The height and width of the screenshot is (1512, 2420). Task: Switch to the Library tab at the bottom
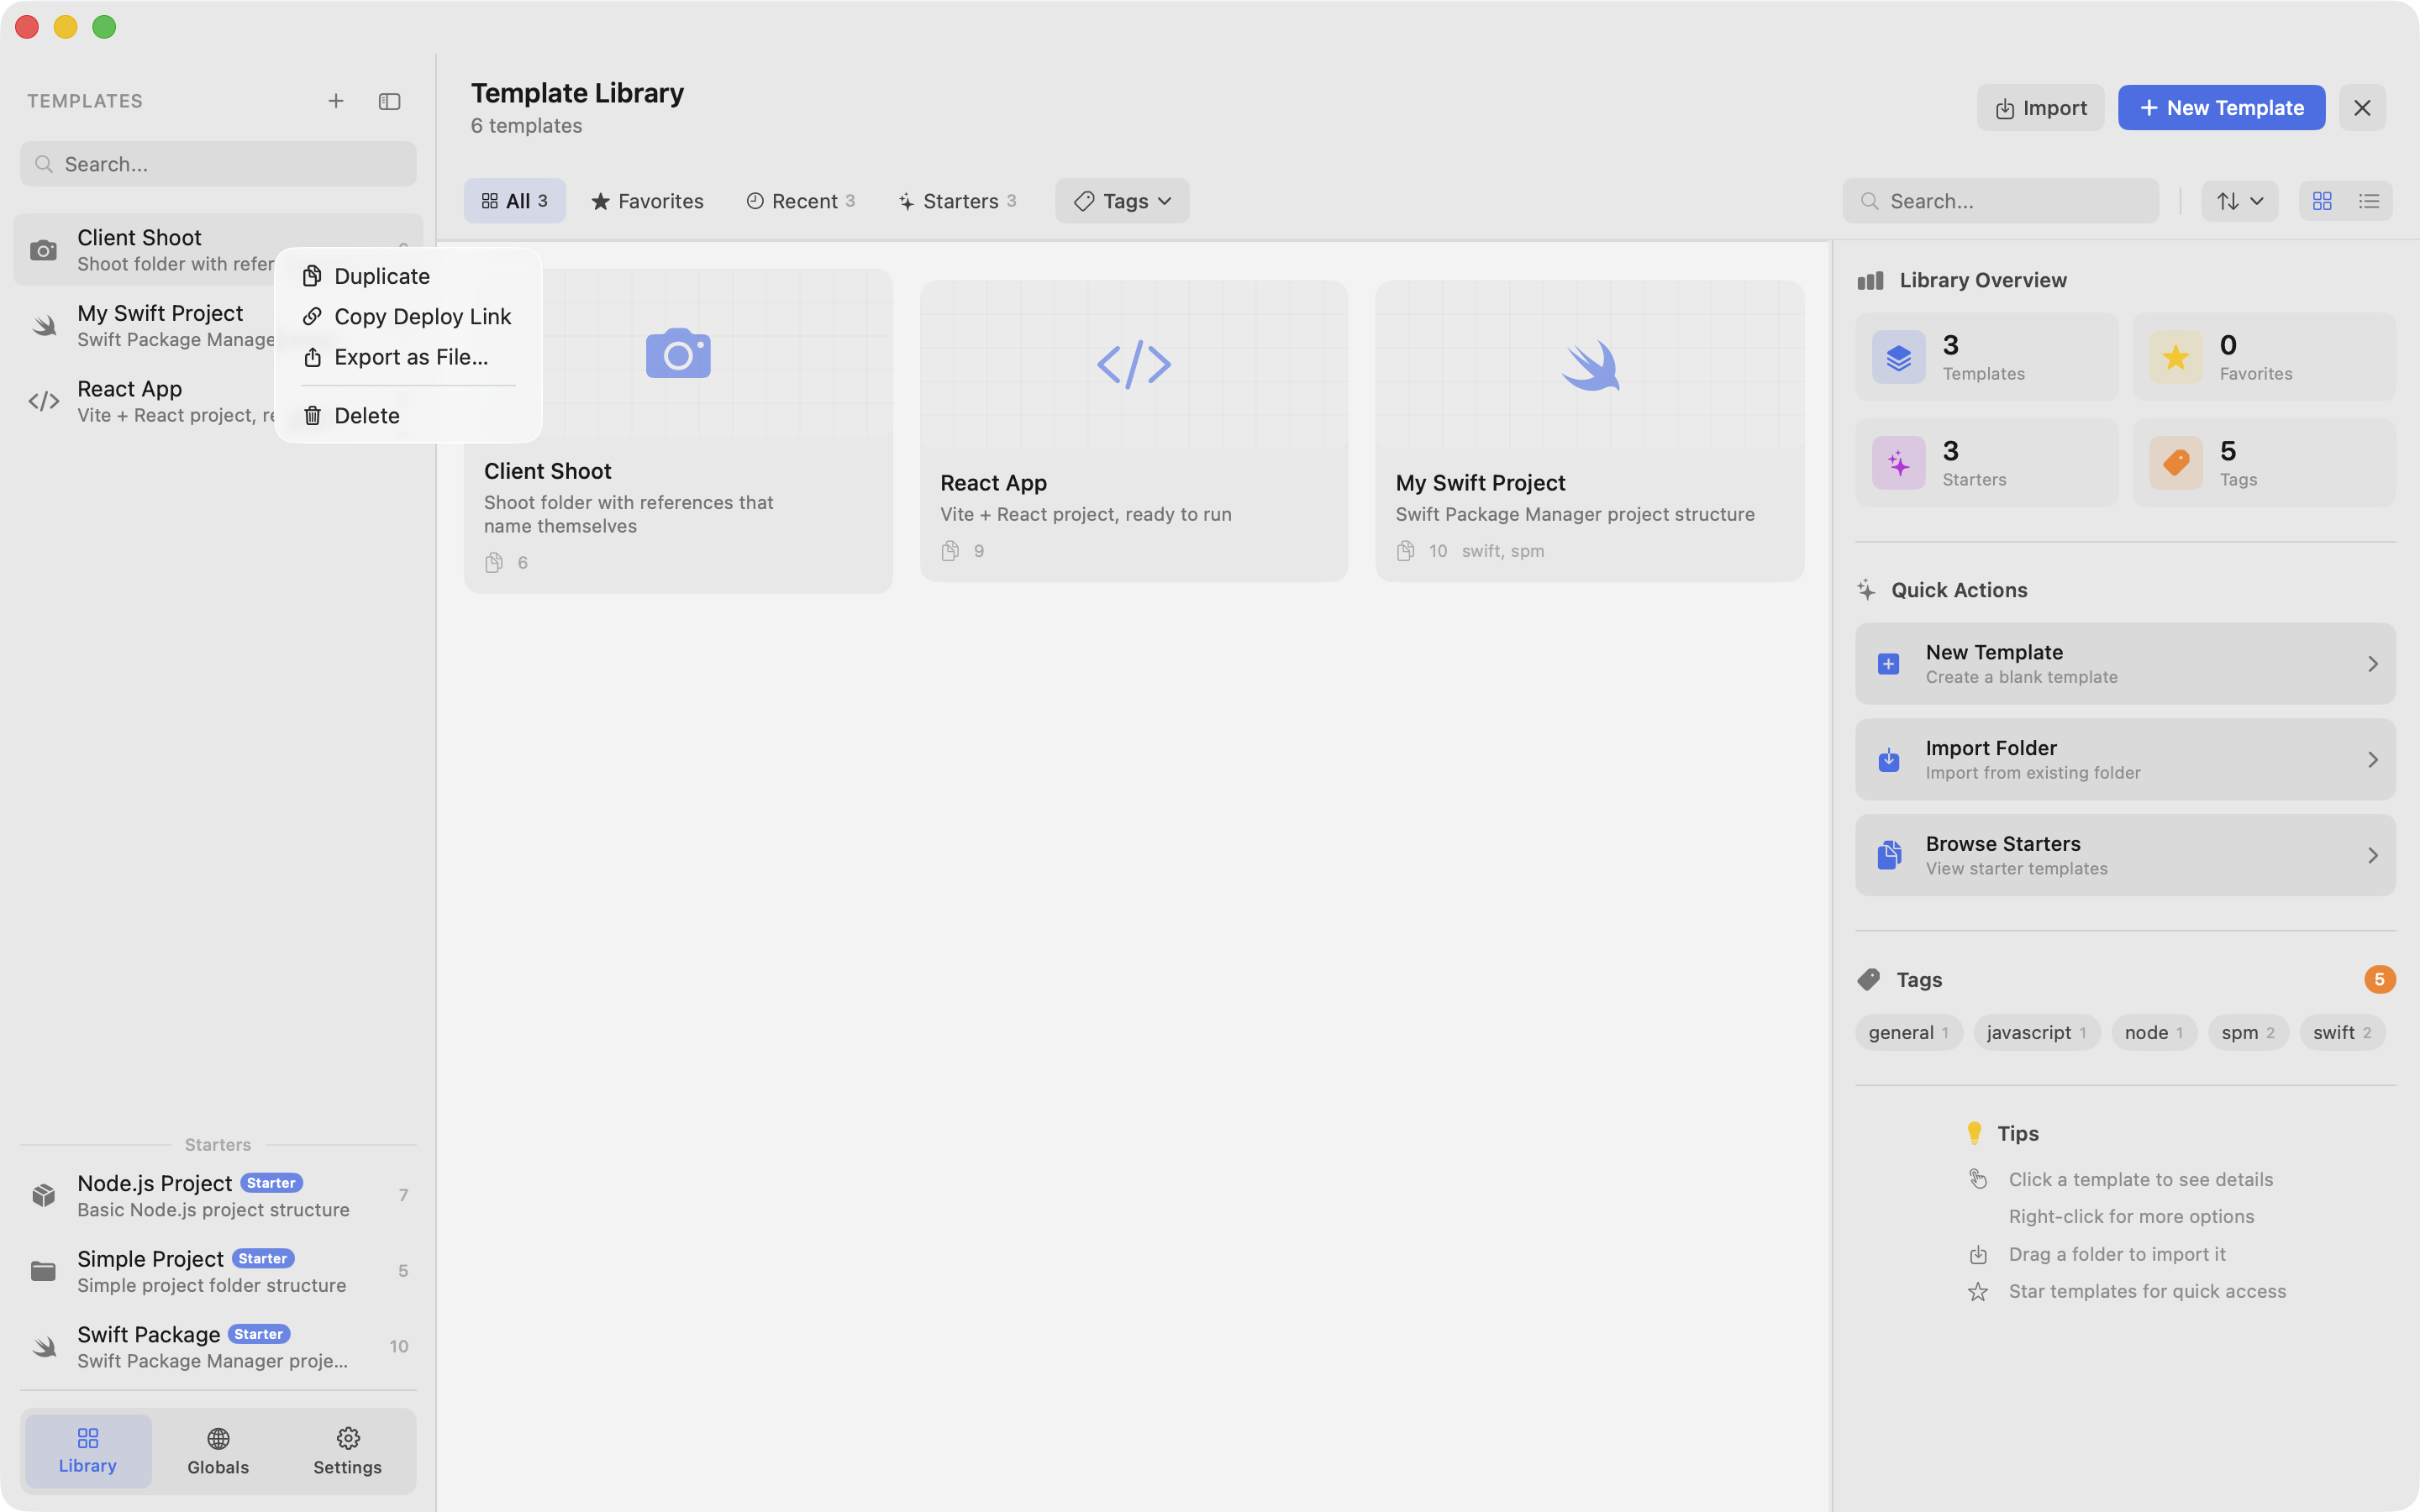point(88,1450)
